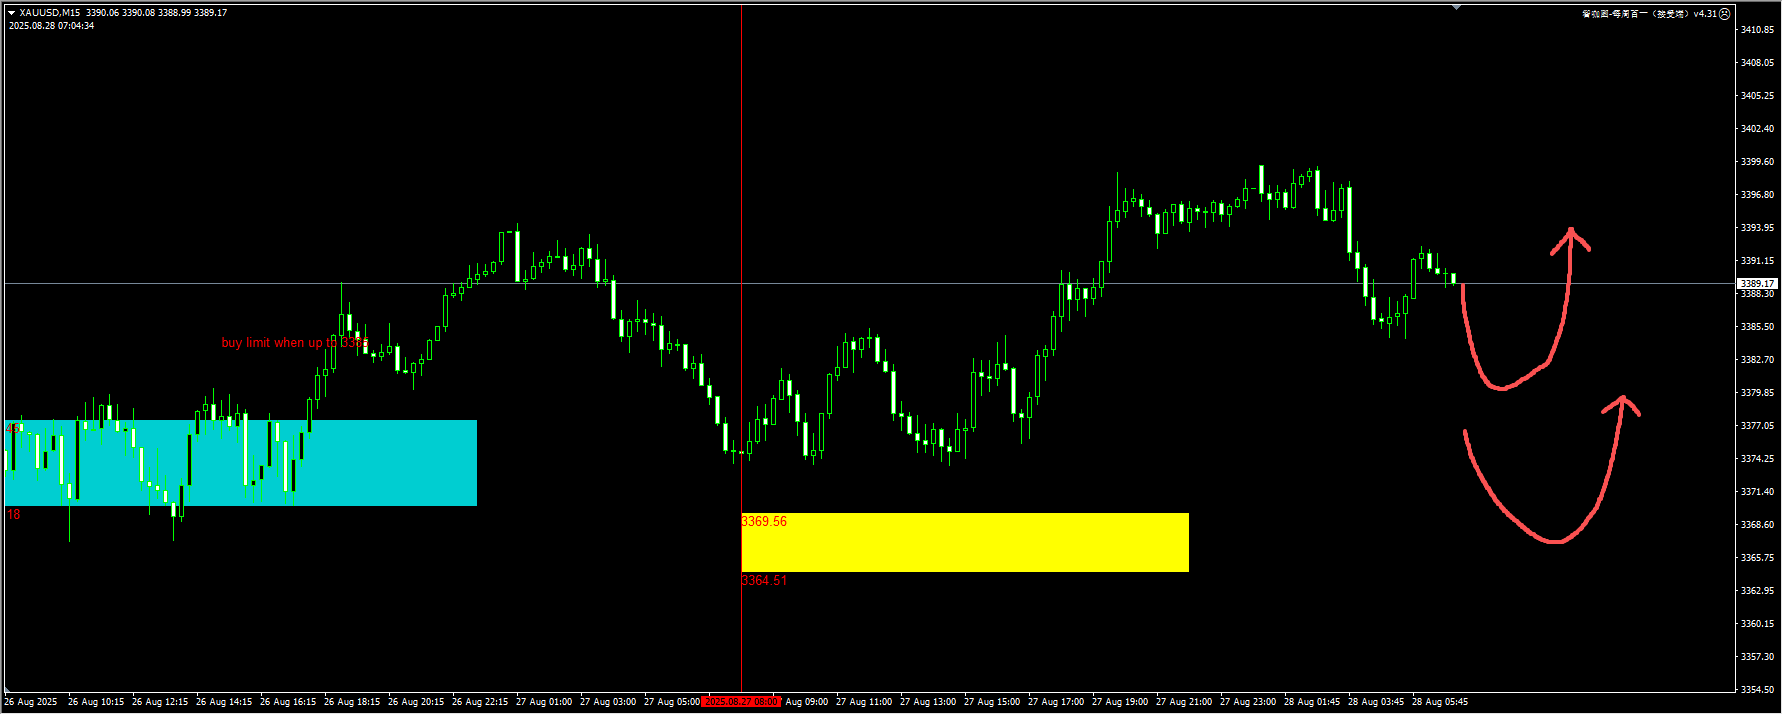Image resolution: width=1783 pixels, height=715 pixels.
Task: Click the sad face expert advisor icon
Action: pos(1725,14)
